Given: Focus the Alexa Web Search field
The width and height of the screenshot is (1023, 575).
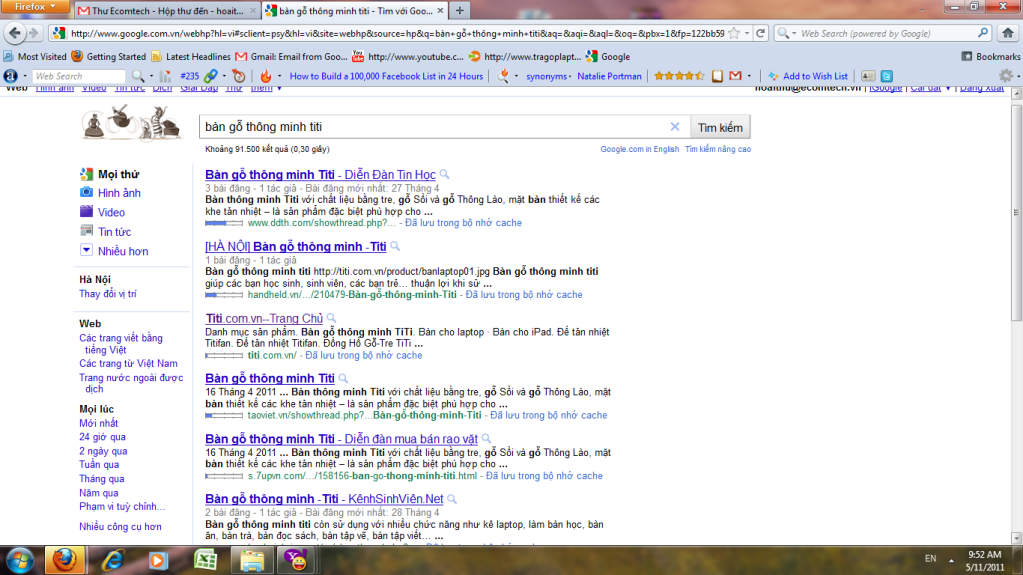Looking at the screenshot, I should pyautogui.click(x=78, y=76).
